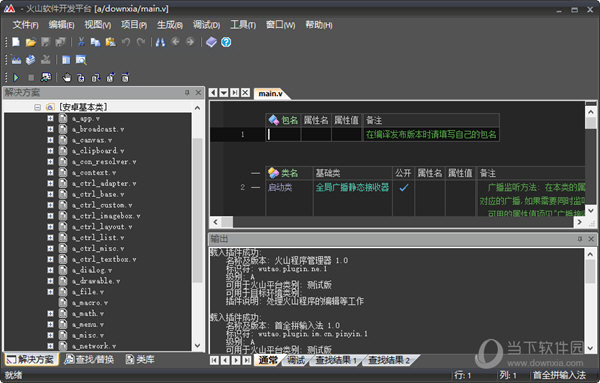Viewport: 600px width, 383px height.
Task: Open the 调试(D) menu
Action: [x=206, y=25]
